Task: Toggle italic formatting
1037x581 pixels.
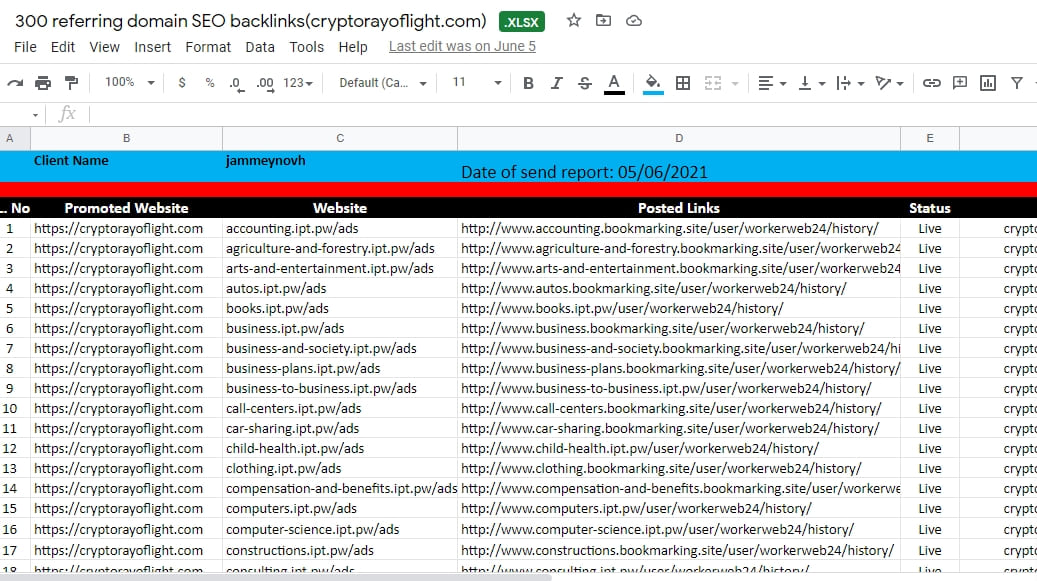Action: point(557,83)
